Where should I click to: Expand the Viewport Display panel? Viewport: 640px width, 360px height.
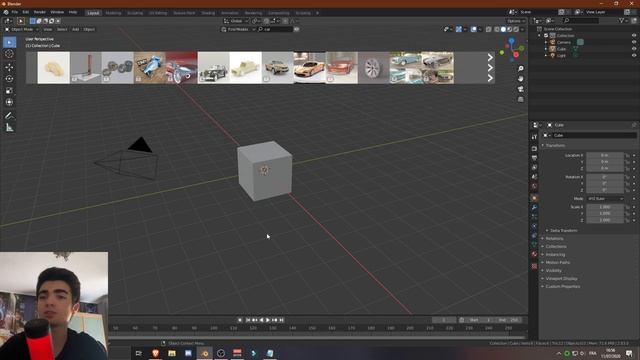(560, 278)
